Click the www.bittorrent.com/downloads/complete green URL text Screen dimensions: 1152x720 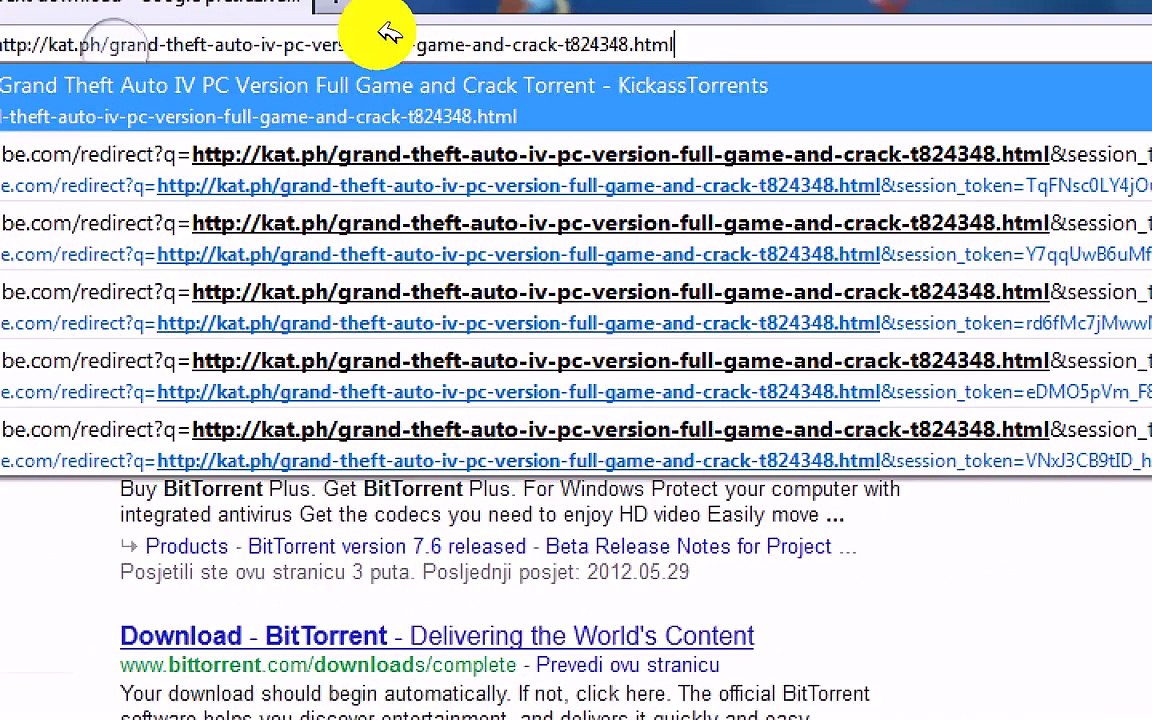click(x=318, y=665)
